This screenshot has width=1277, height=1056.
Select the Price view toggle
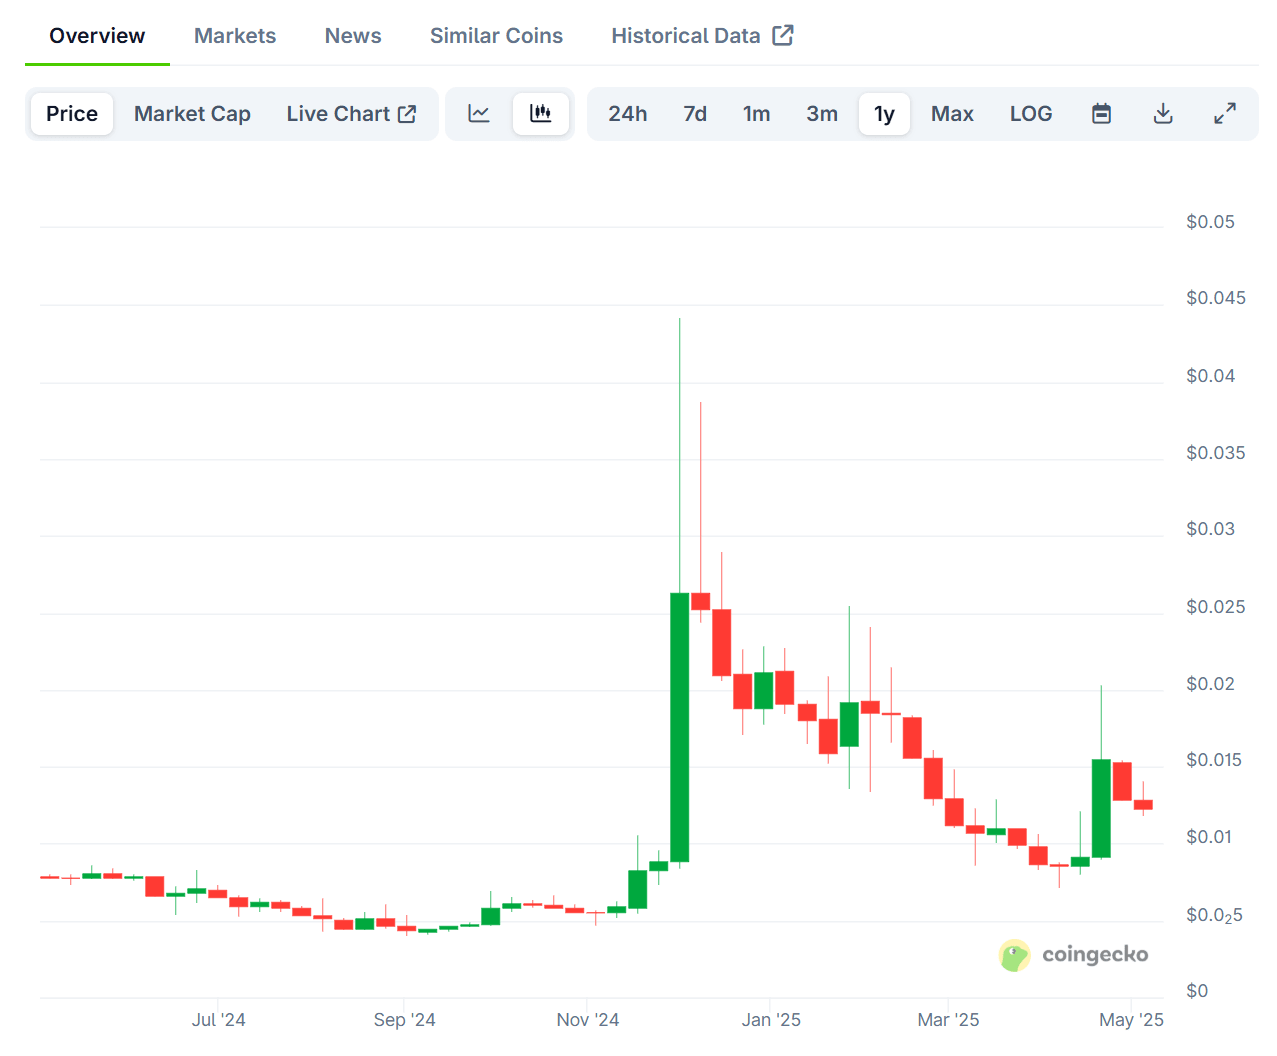tap(72, 114)
